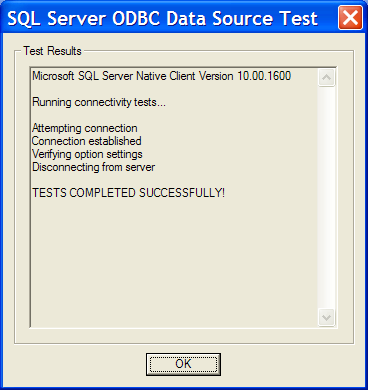Click the word 'Microsoft' in first line
This screenshot has height=390, width=368.
point(53,76)
